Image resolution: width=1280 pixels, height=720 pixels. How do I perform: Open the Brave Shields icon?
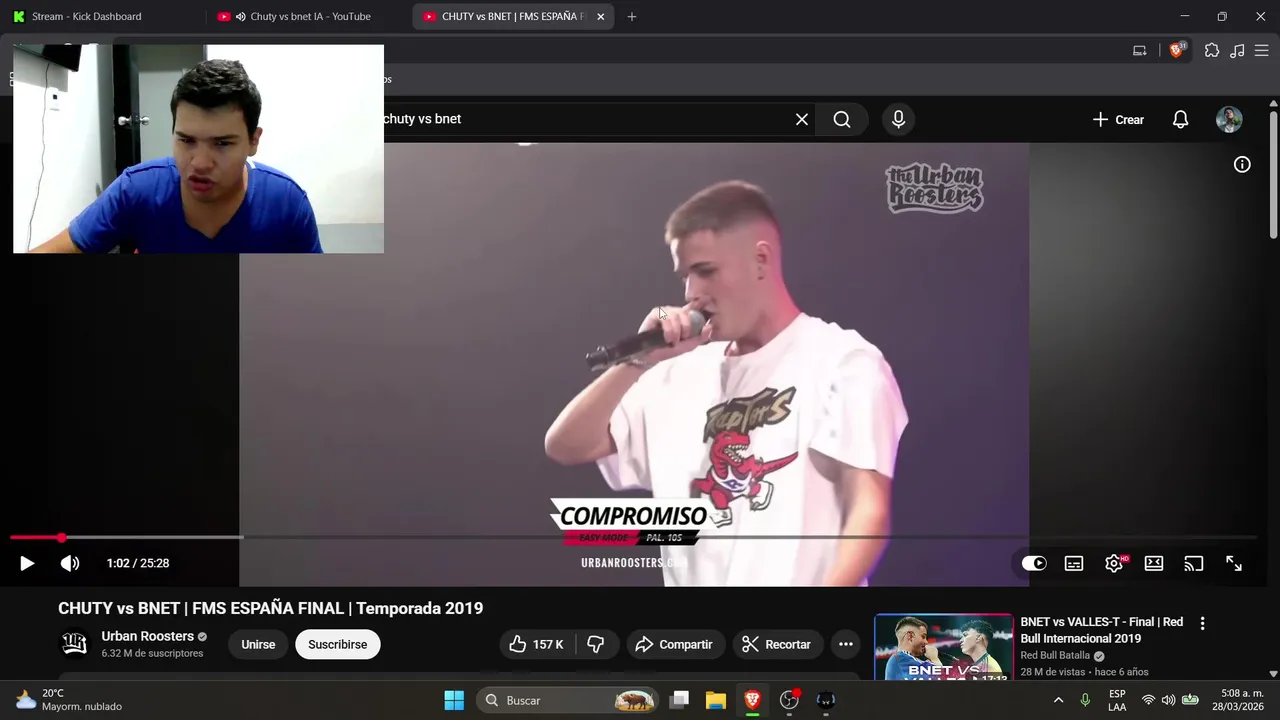1178,50
